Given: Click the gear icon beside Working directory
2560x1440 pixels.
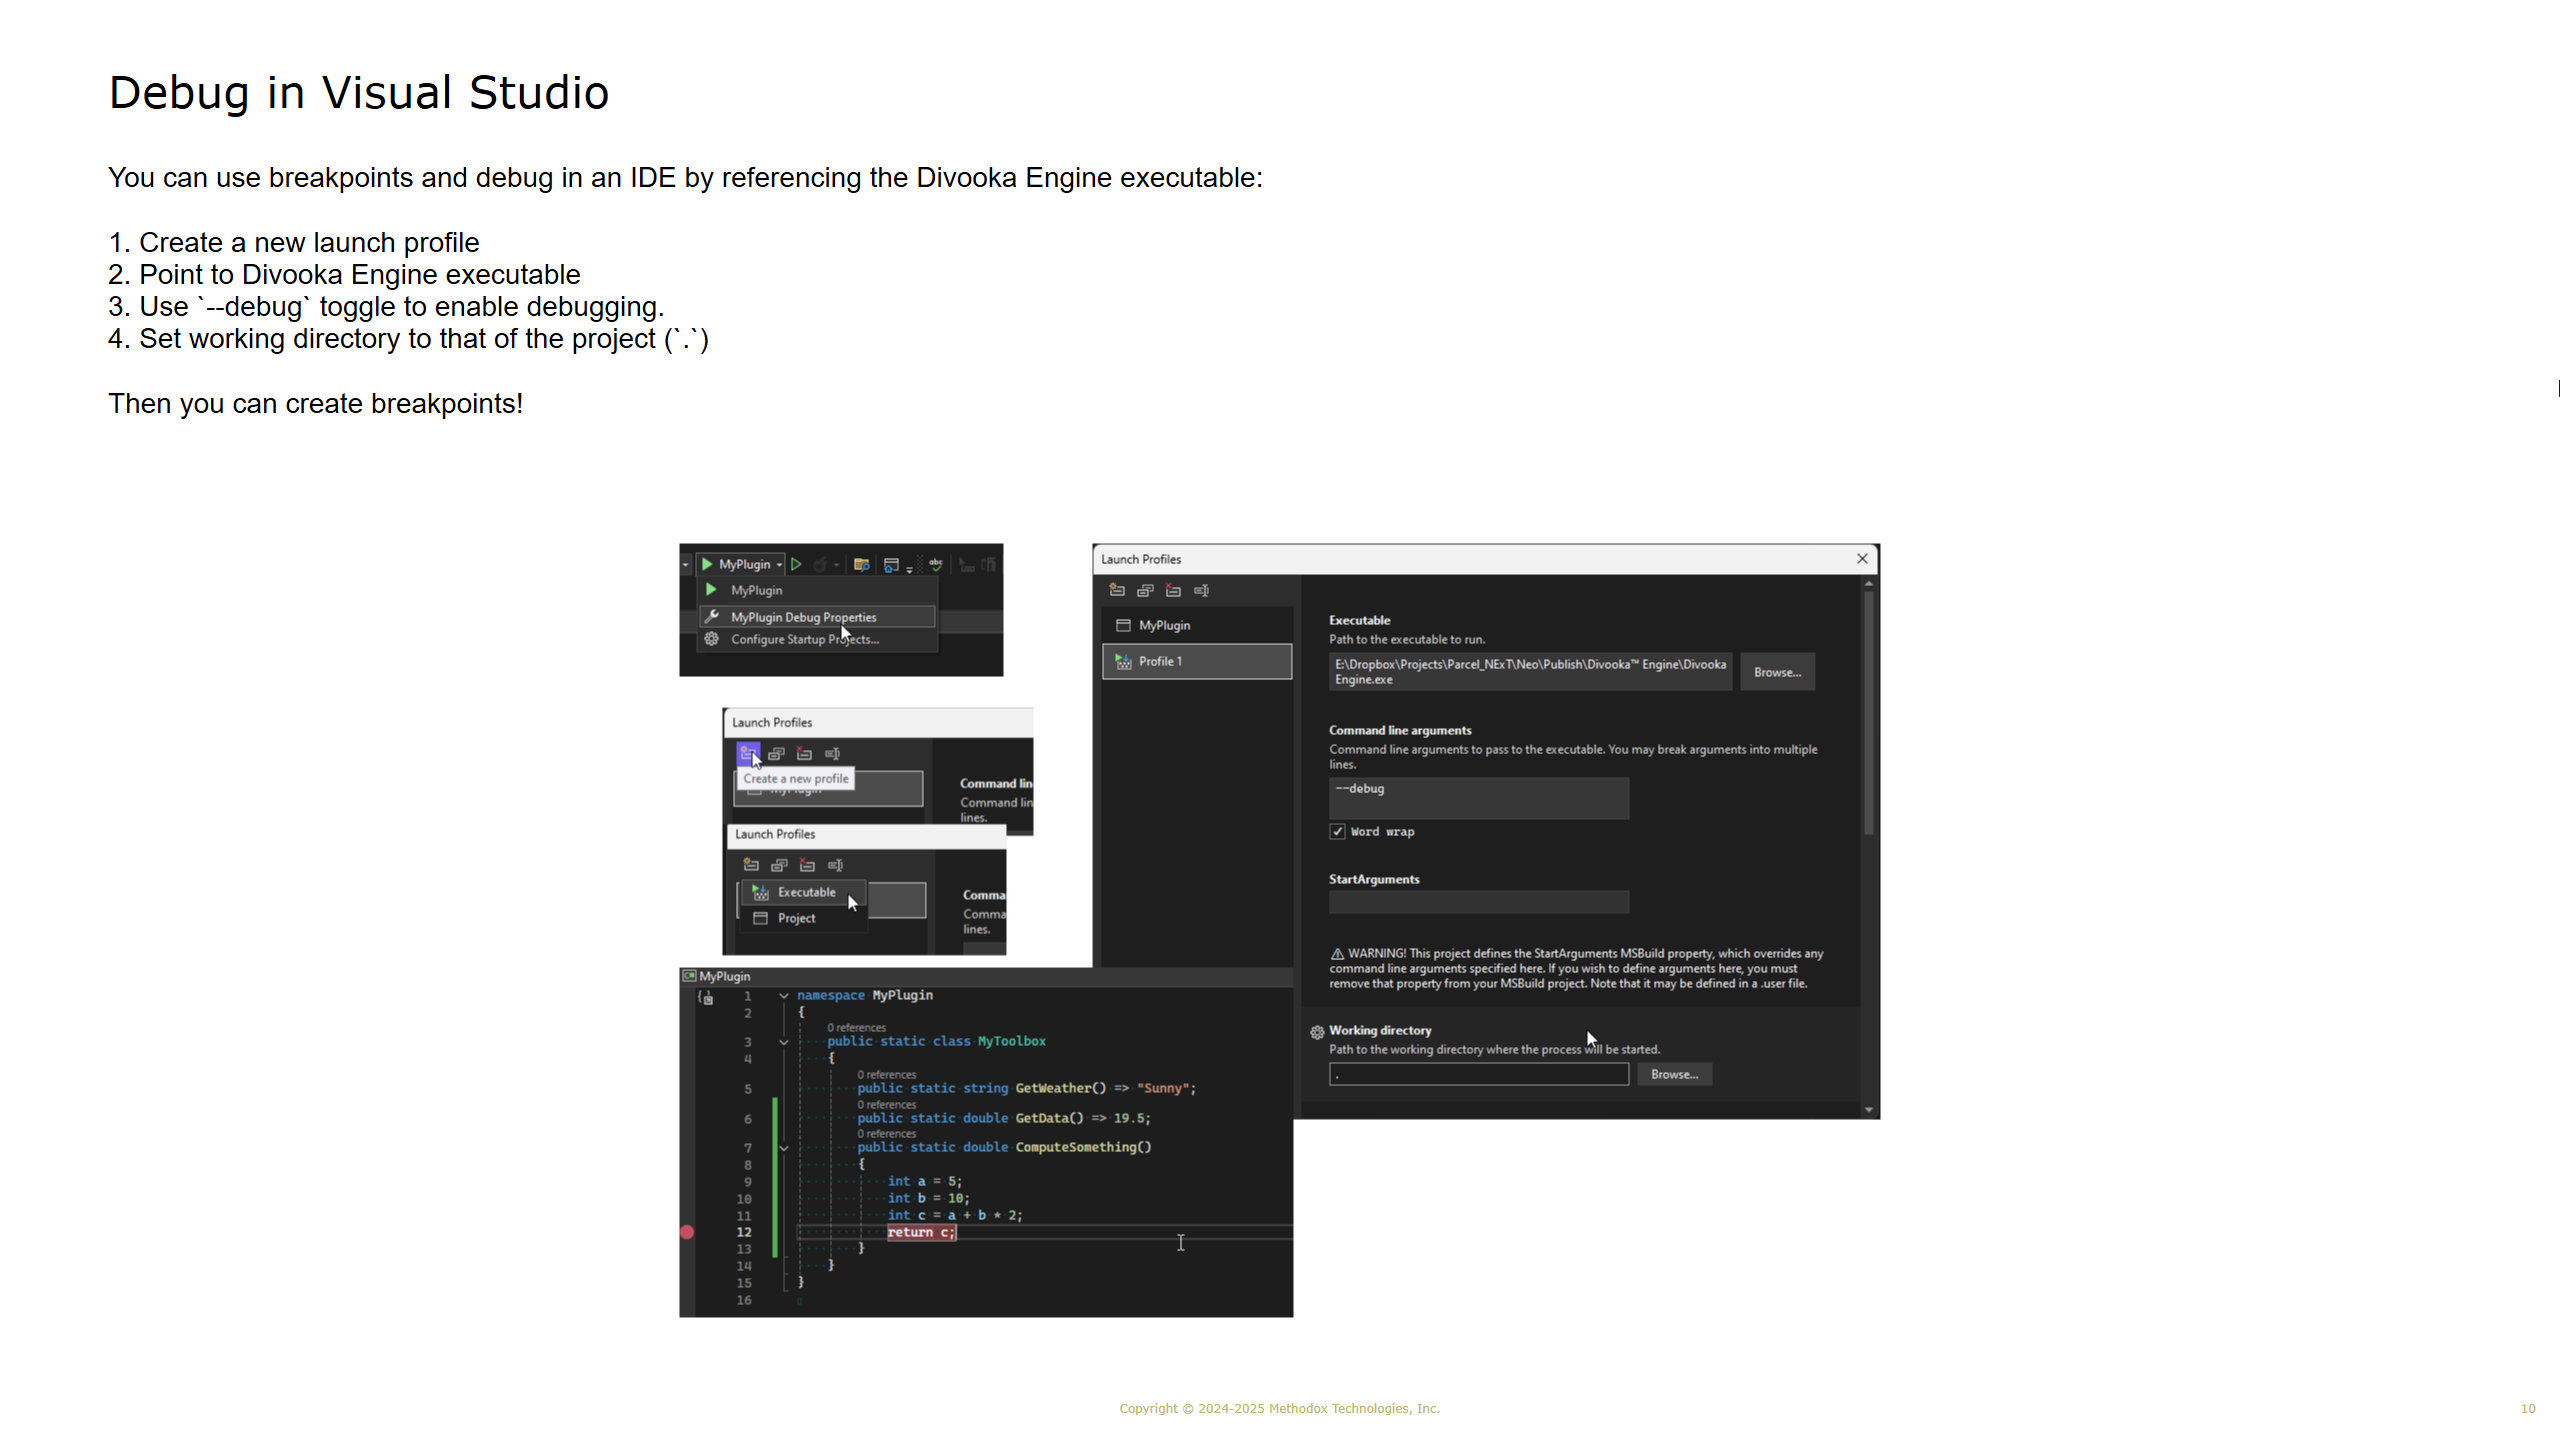Looking at the screenshot, I should point(1317,1032).
